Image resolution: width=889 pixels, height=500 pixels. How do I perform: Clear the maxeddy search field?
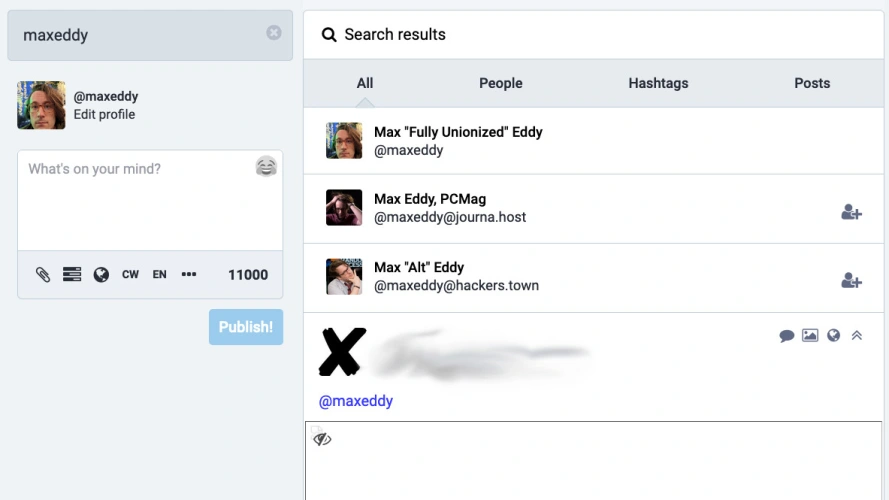[273, 33]
